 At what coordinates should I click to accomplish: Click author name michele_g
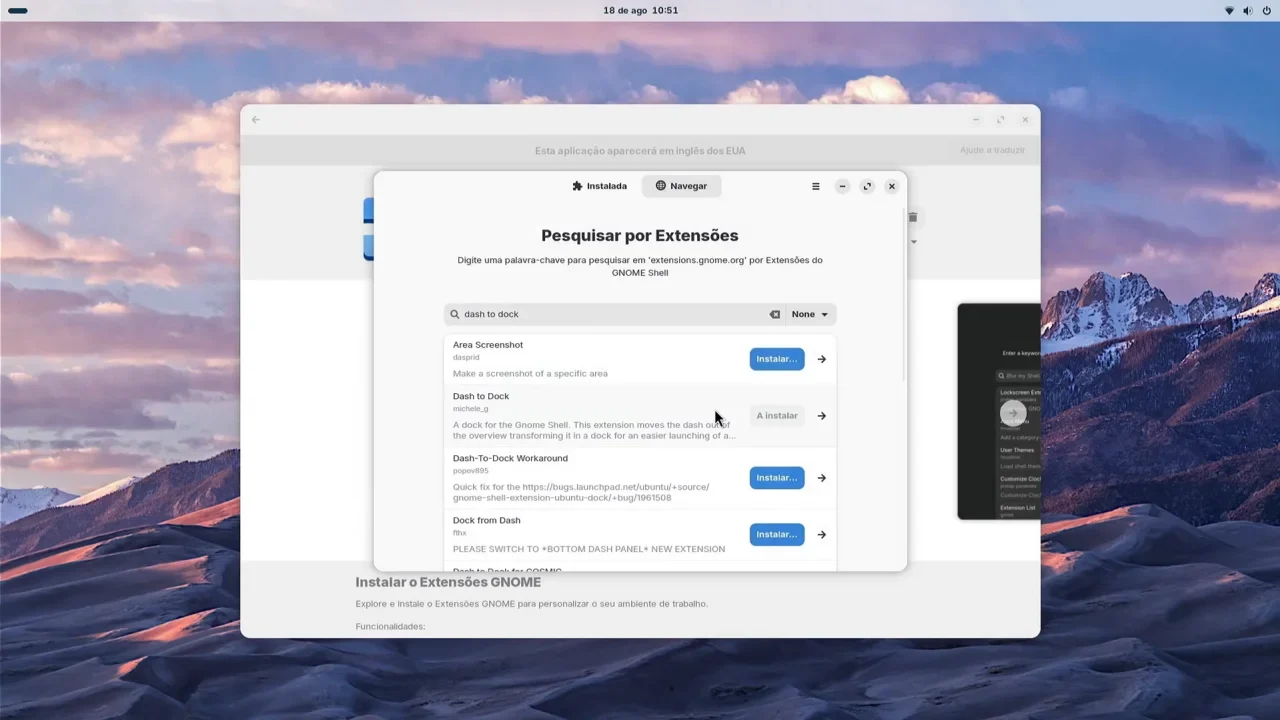471,409
